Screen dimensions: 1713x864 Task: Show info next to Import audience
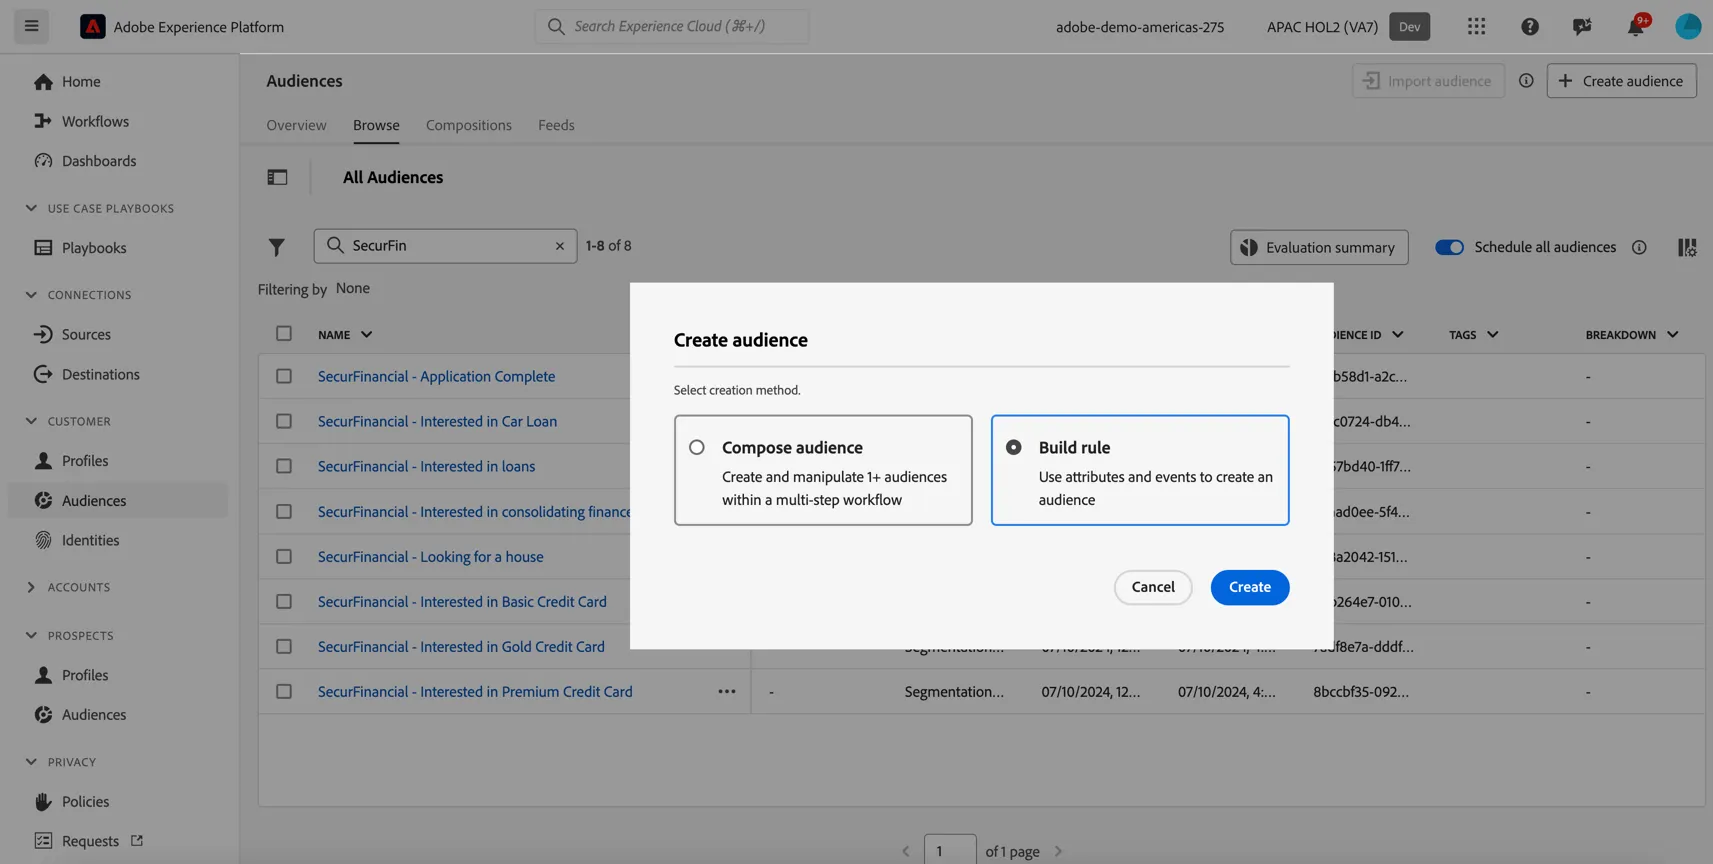point(1526,81)
